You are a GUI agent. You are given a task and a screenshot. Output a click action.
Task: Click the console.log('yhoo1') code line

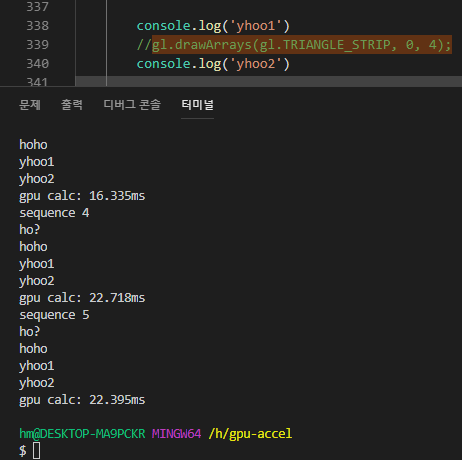(x=213, y=26)
